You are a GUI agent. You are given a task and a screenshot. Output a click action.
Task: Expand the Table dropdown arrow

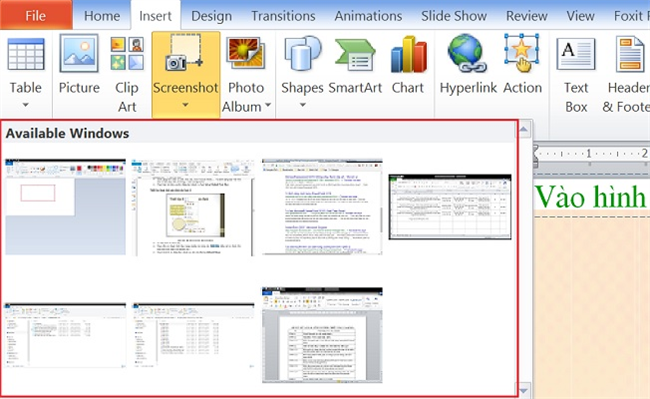click(26, 105)
